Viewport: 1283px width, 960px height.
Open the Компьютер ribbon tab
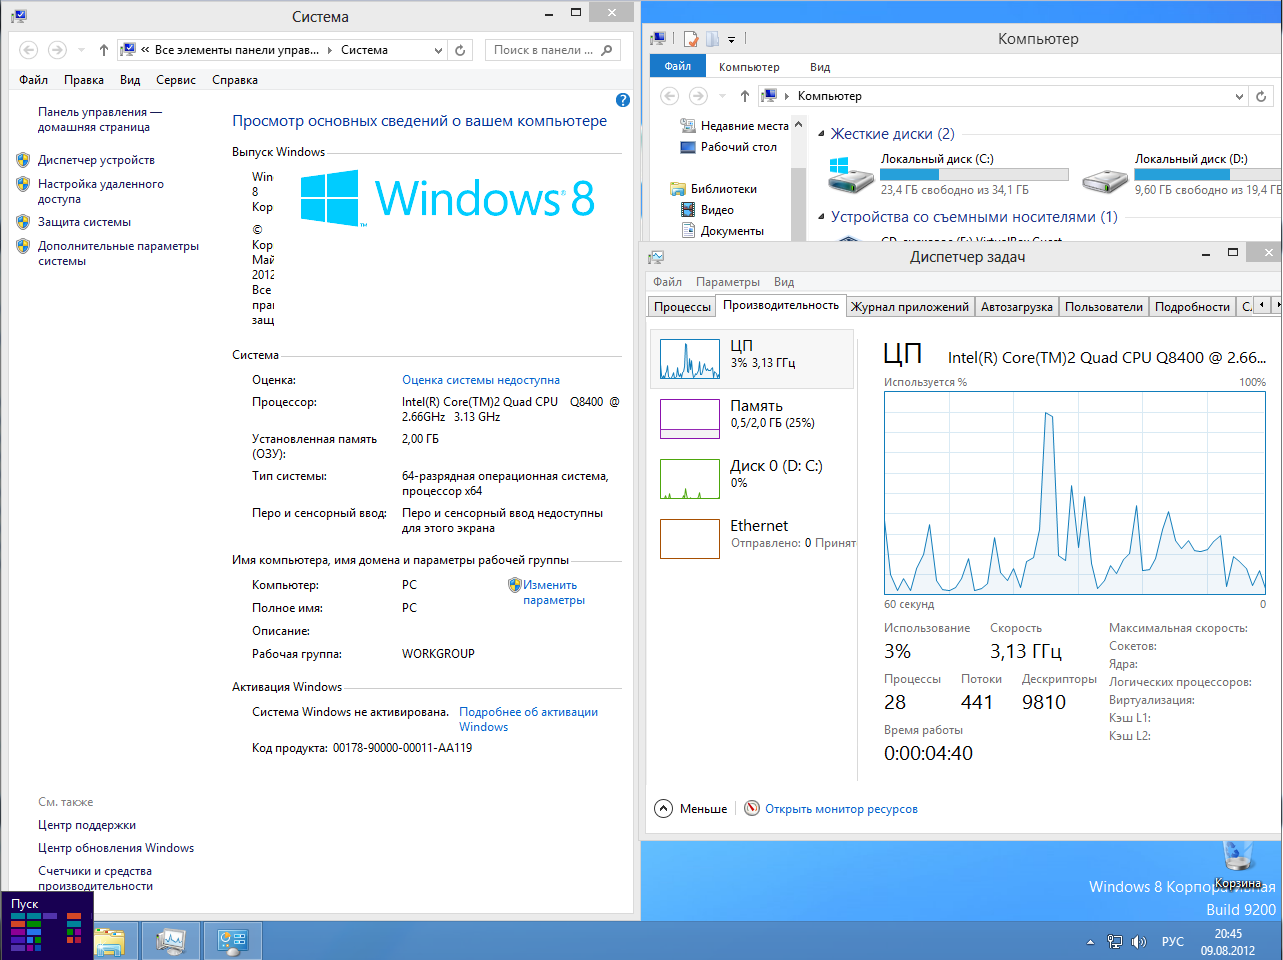(749, 67)
